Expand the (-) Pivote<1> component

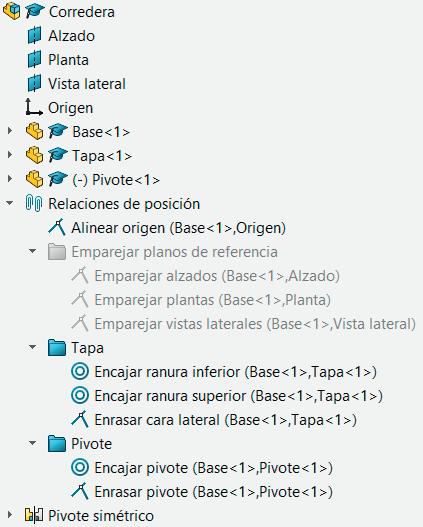coord(10,179)
